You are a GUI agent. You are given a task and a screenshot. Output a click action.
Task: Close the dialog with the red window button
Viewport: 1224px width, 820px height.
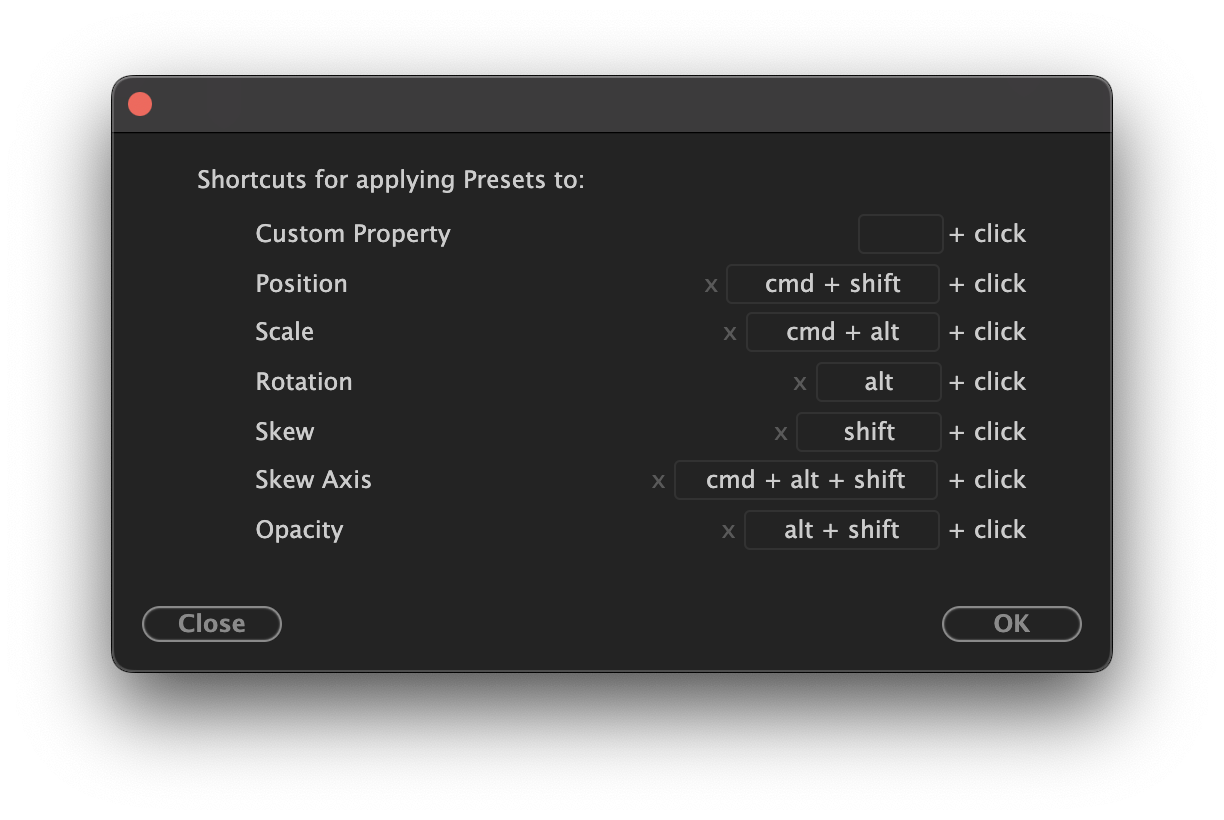point(140,104)
